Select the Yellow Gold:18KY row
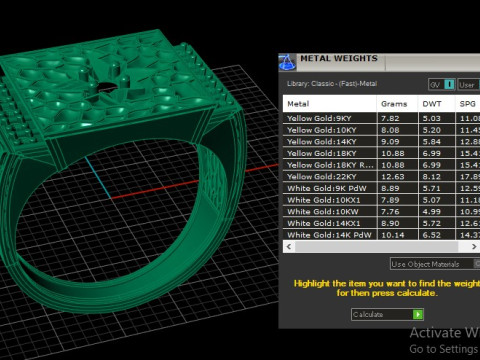This screenshot has width=480, height=360. (381, 153)
